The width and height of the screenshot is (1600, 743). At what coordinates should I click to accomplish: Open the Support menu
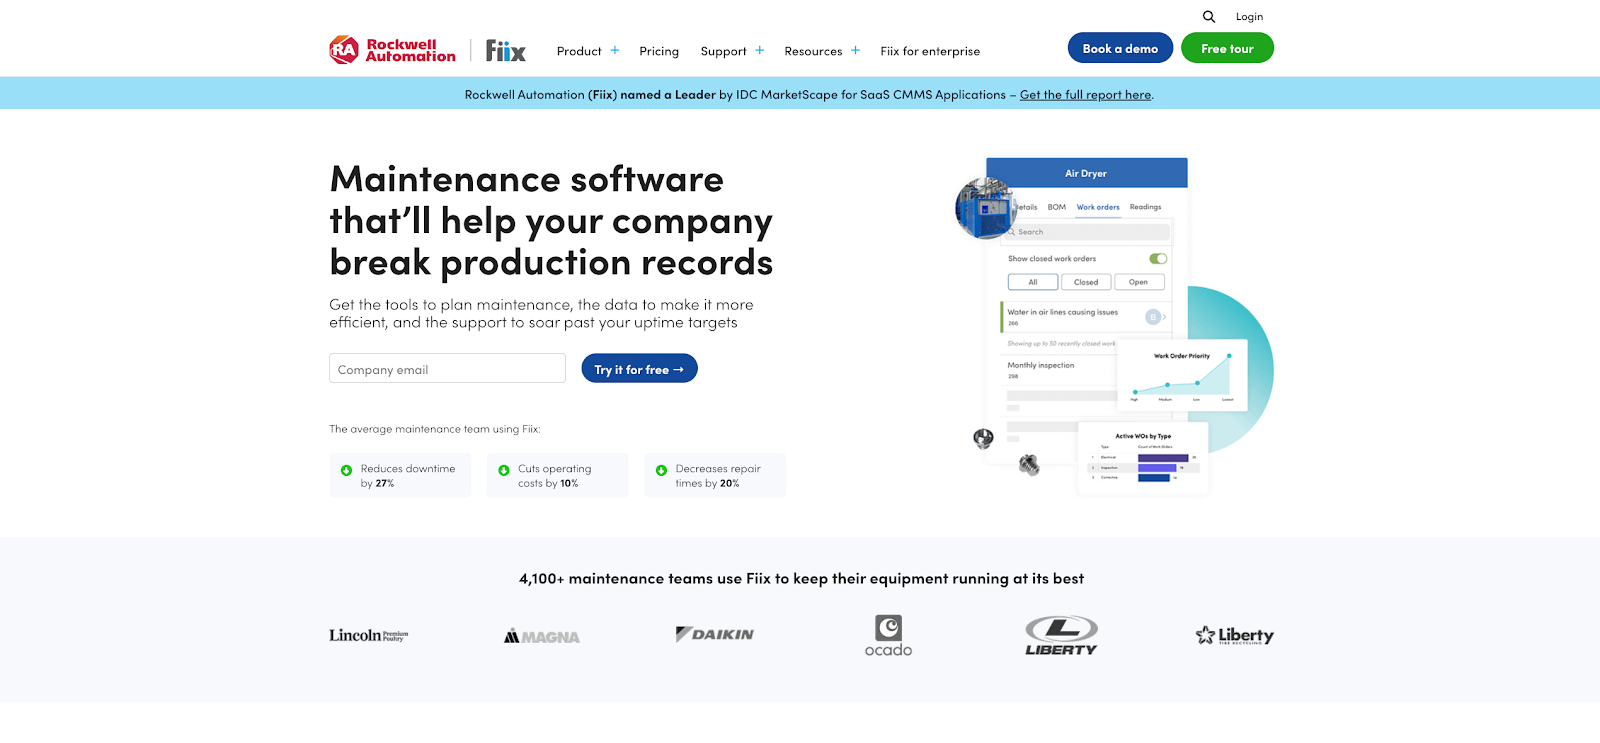click(723, 51)
